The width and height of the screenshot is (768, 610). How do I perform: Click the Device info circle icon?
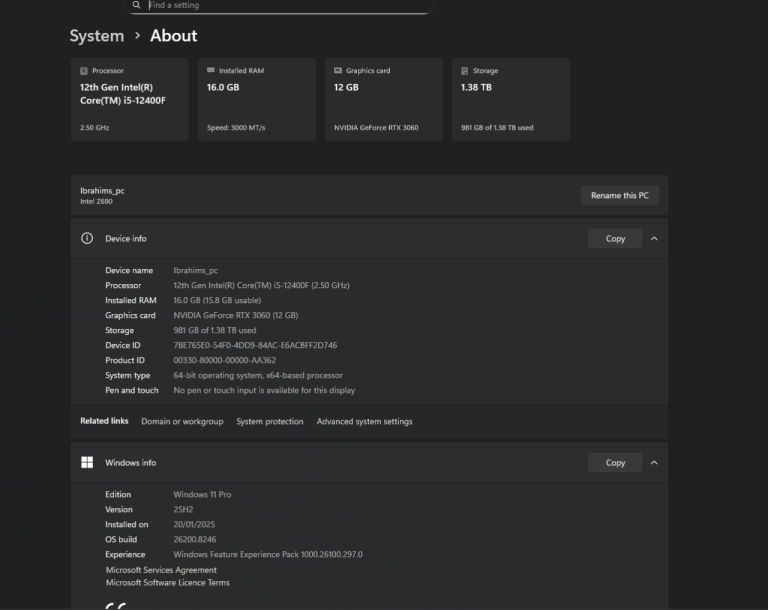pos(87,239)
